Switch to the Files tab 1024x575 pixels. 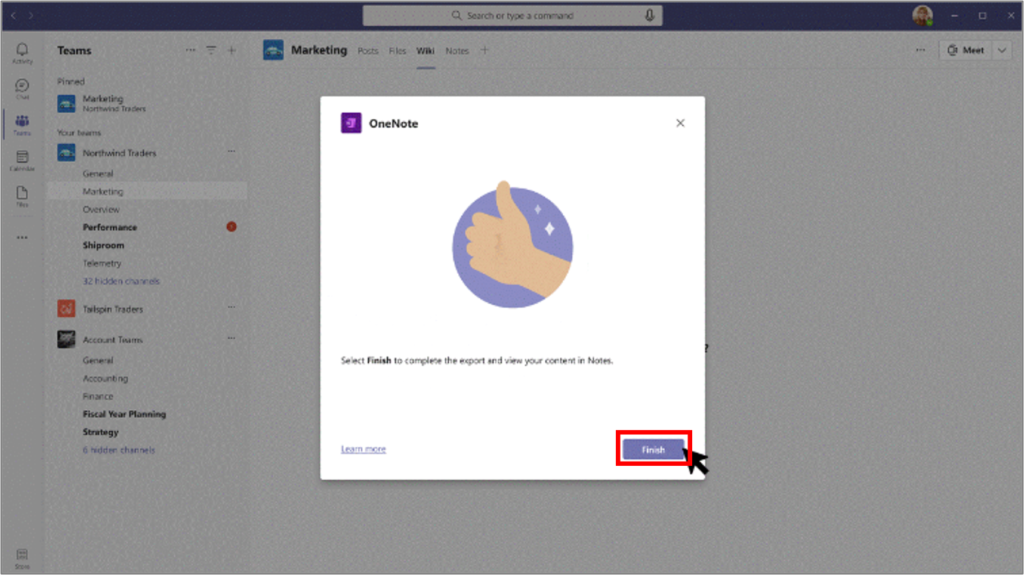pyautogui.click(x=397, y=51)
